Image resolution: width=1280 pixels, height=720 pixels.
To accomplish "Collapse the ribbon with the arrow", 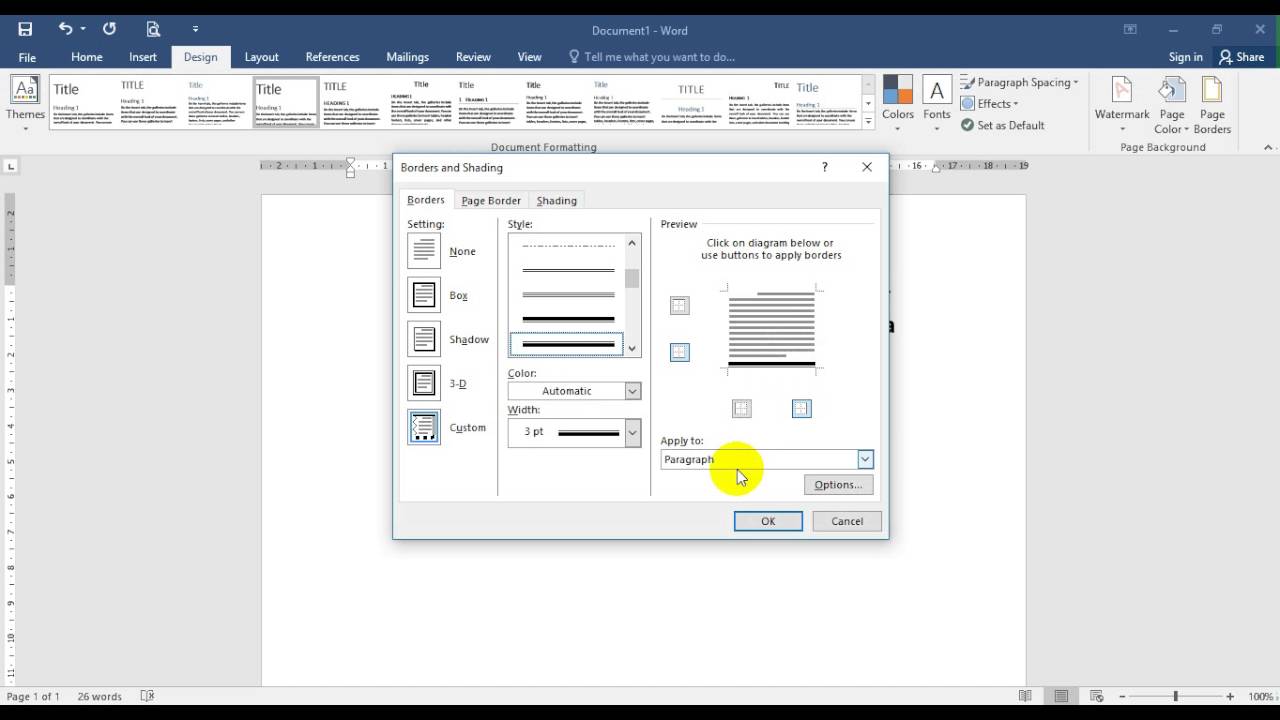I will [1268, 147].
